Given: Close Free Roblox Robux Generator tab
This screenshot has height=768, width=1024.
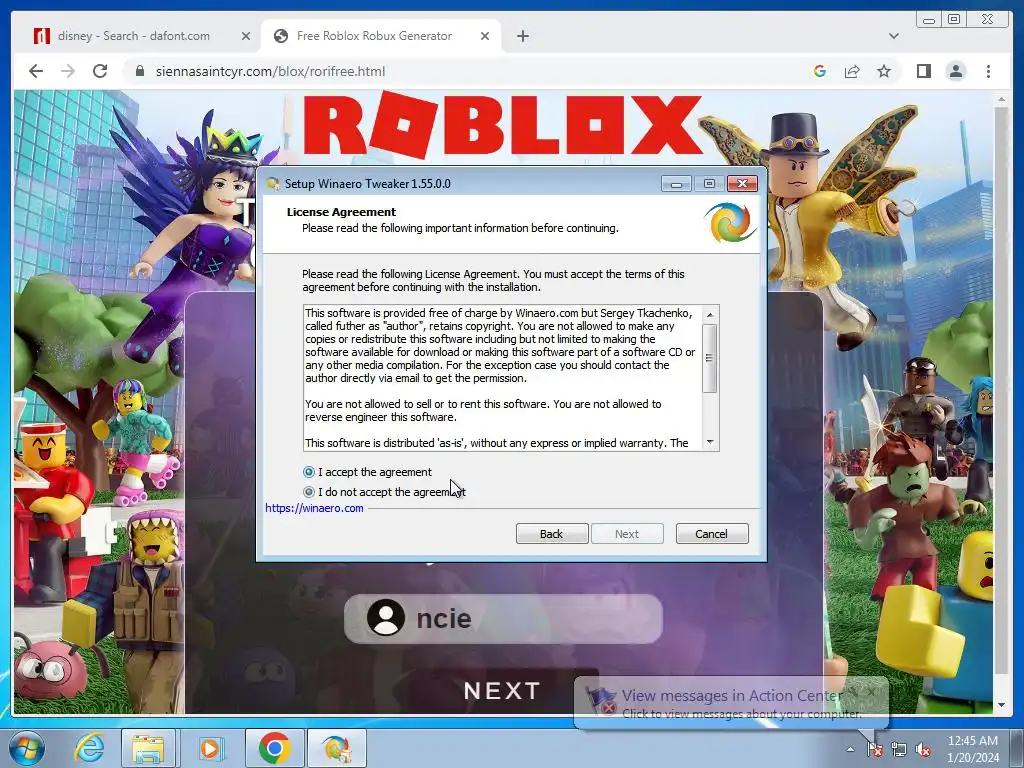Looking at the screenshot, I should point(485,36).
